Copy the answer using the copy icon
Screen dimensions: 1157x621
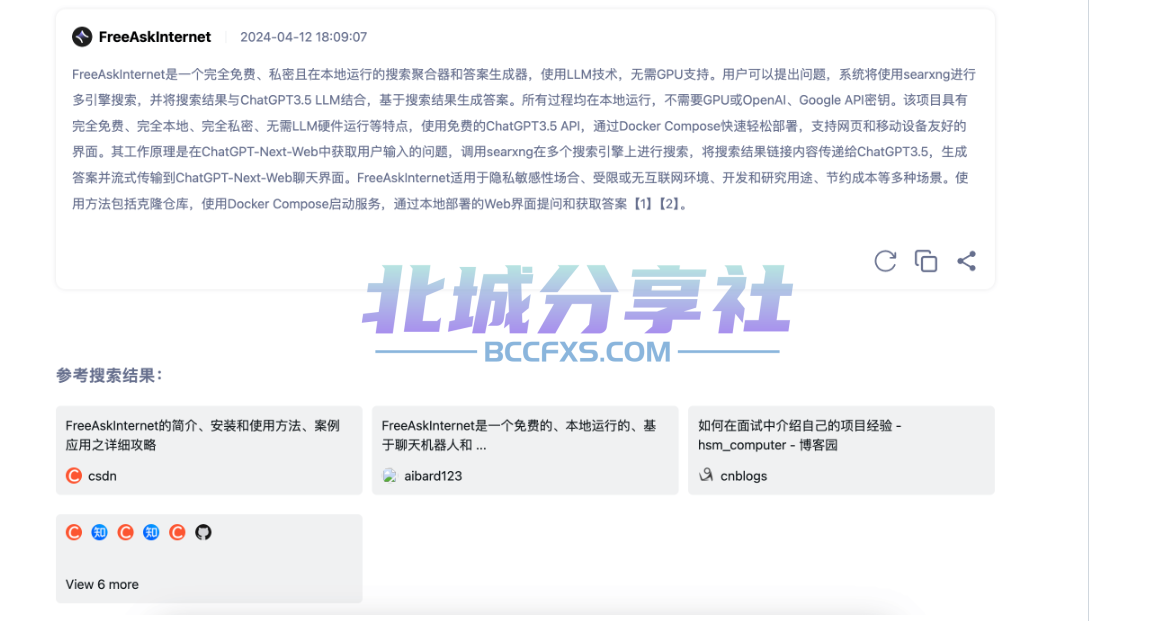coord(925,261)
